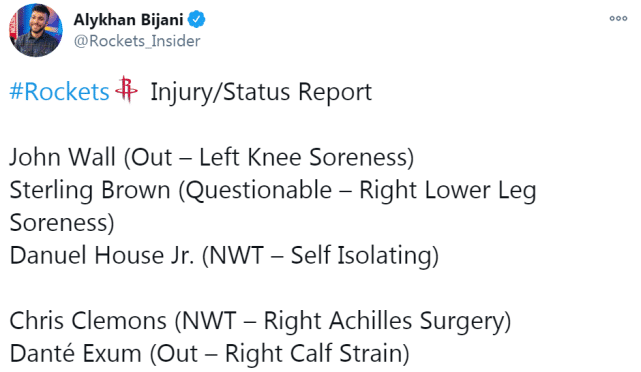Click the Injury/Status Report heading text
641x372 pixels.
(x=261, y=92)
